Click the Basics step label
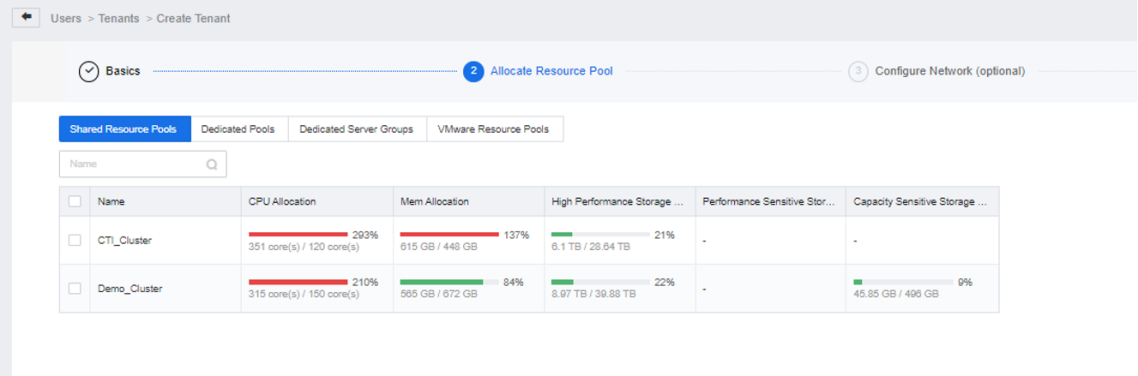Viewport: 1138px width, 376px height. pyautogui.click(x=123, y=71)
